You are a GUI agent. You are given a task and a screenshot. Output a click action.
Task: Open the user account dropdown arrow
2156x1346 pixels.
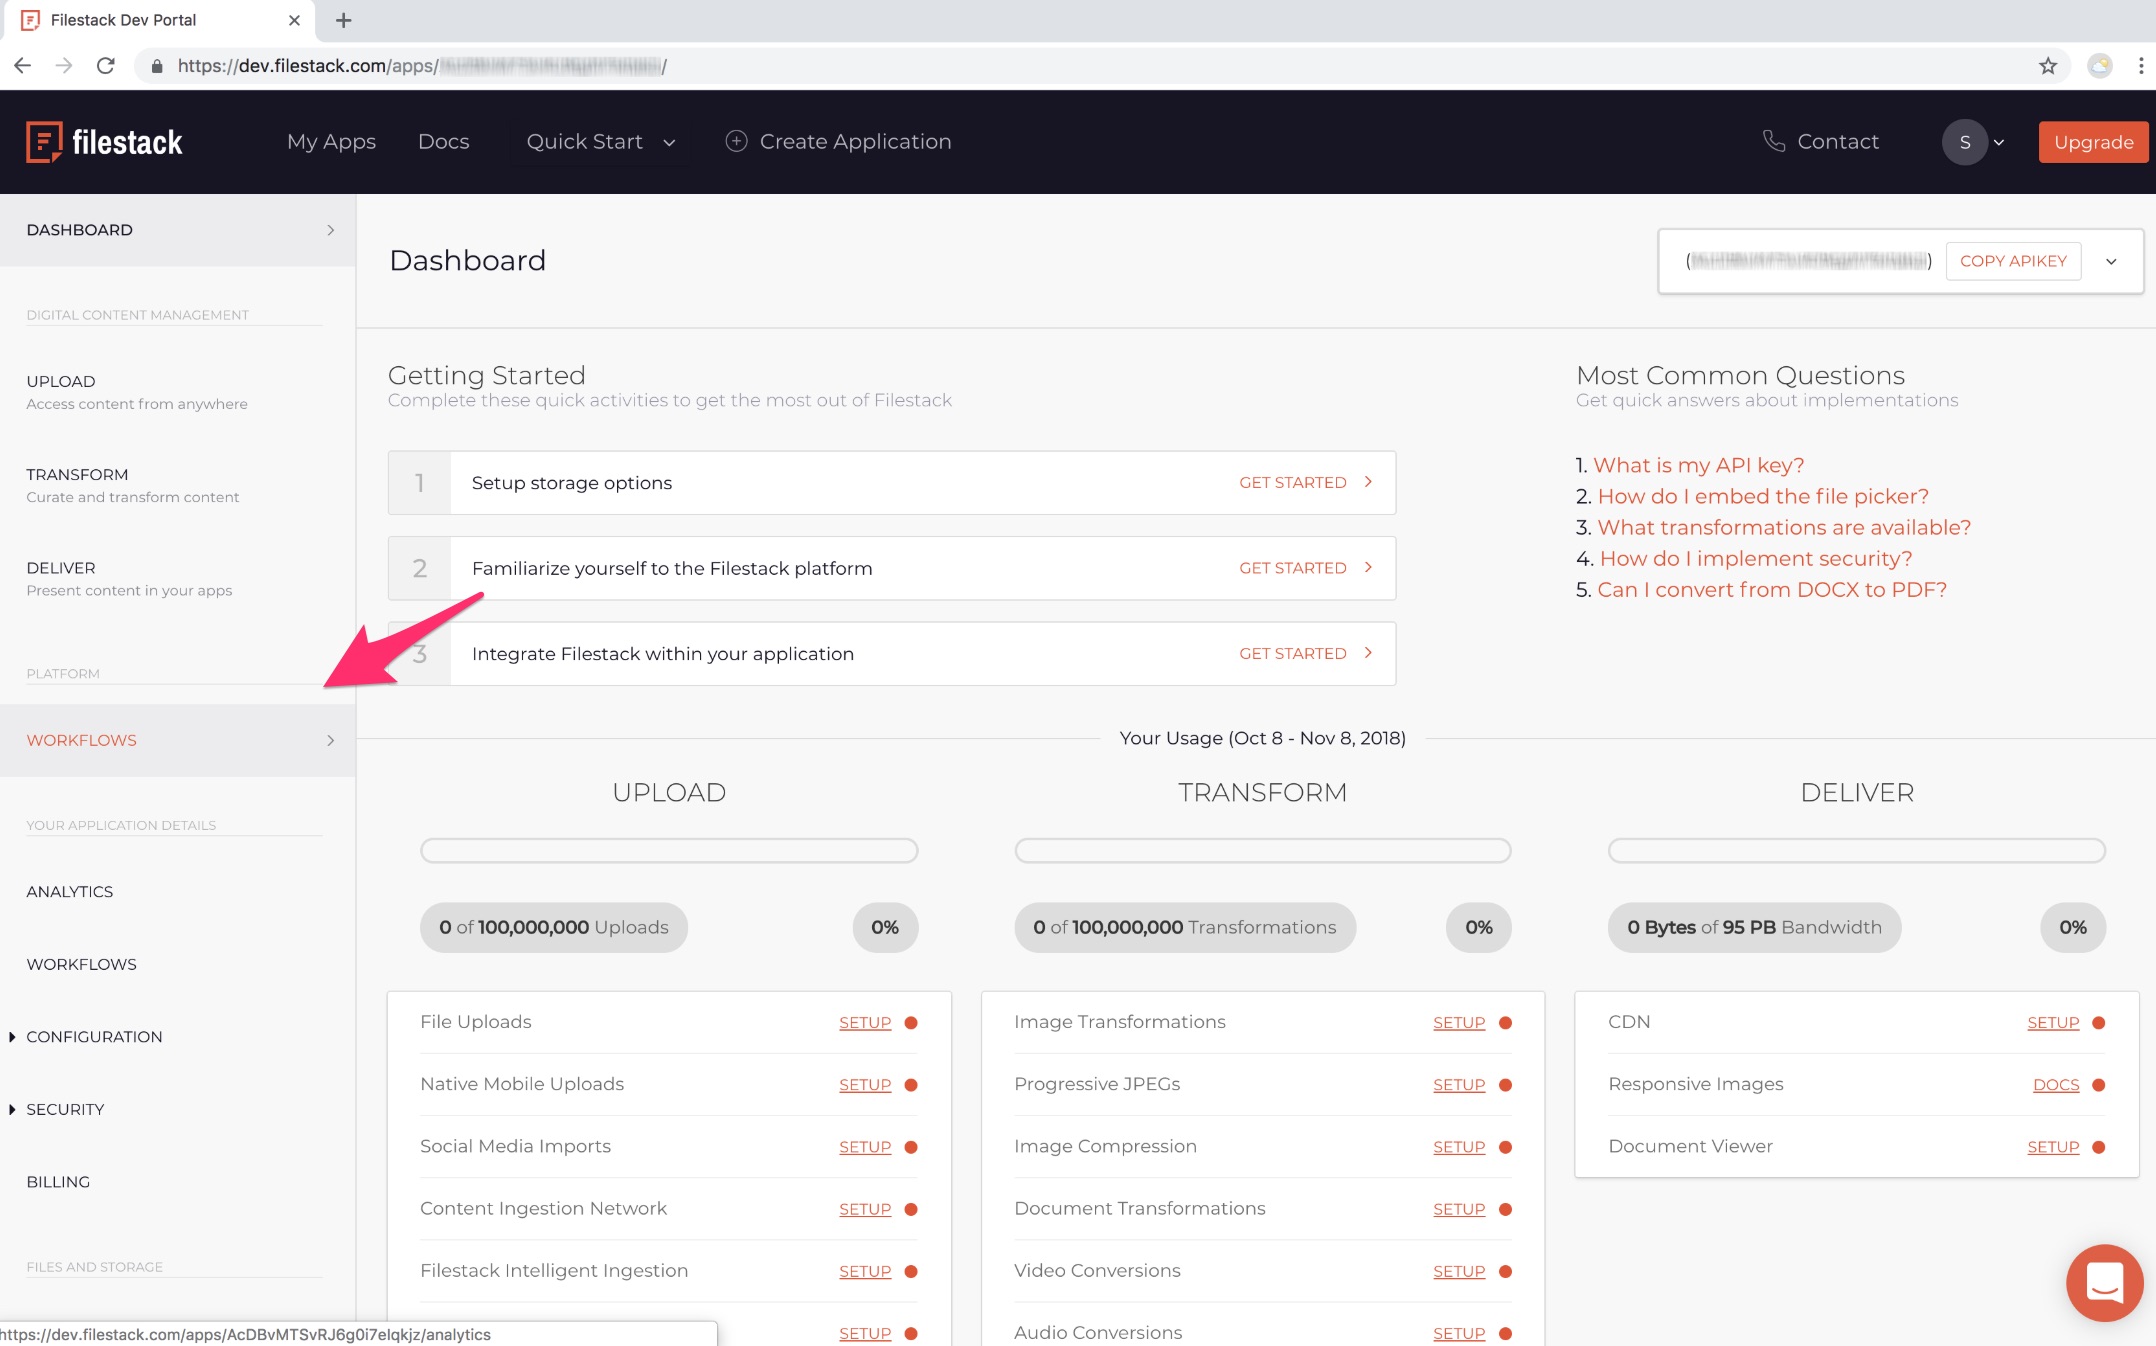(1999, 143)
